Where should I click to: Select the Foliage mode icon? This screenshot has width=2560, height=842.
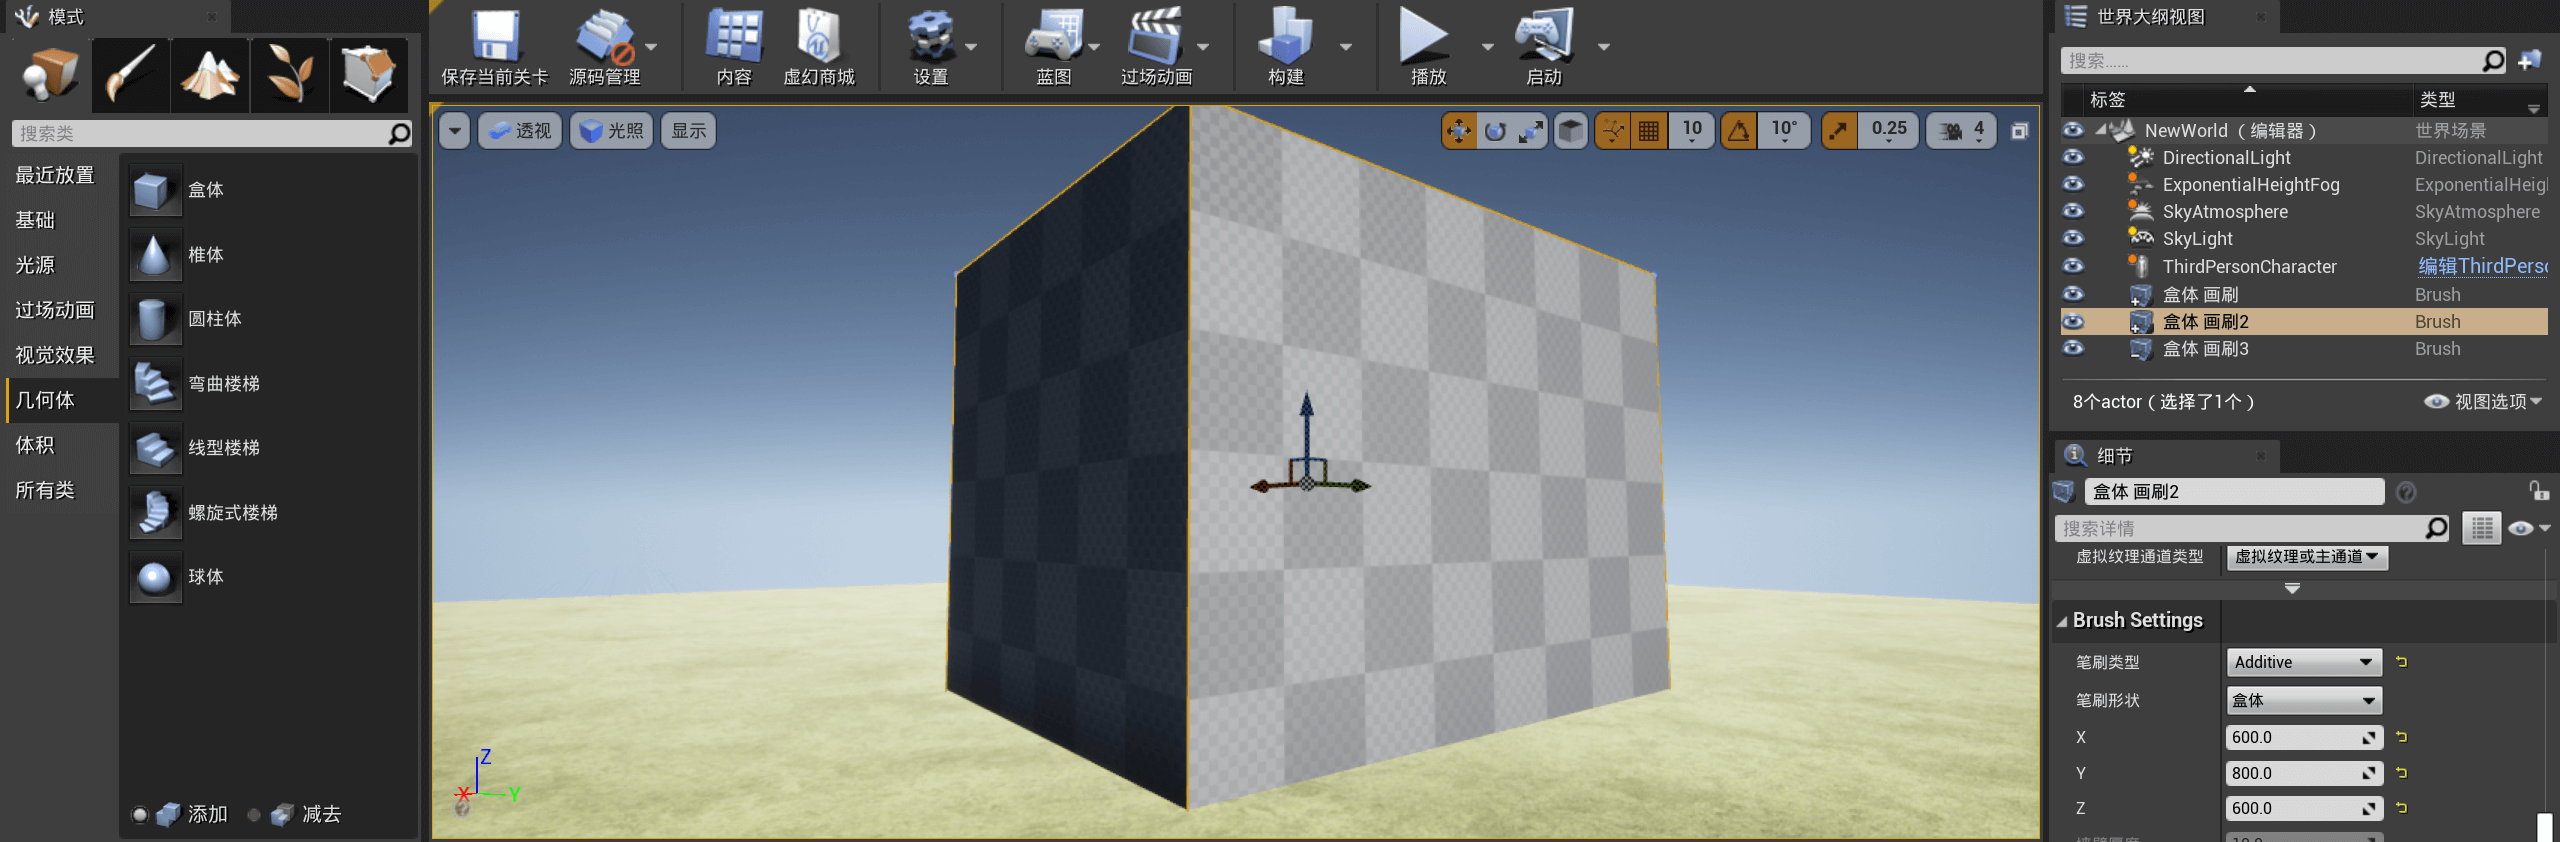290,74
